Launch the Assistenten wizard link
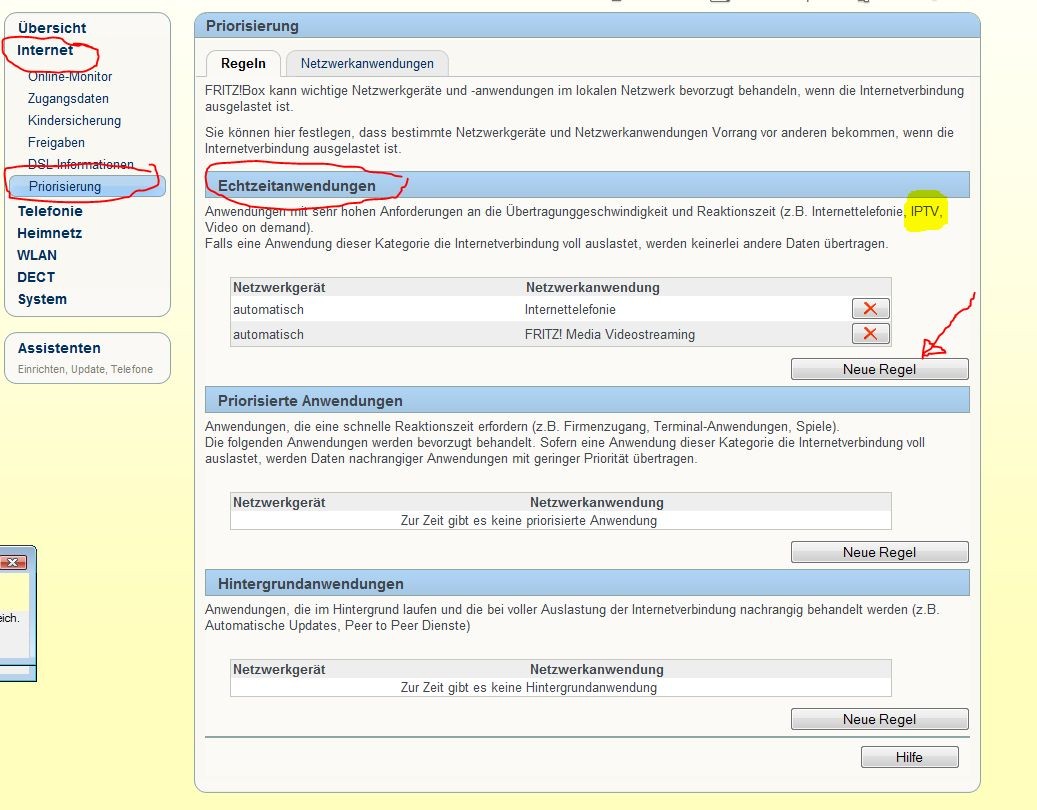The height and width of the screenshot is (810, 1037). point(59,348)
